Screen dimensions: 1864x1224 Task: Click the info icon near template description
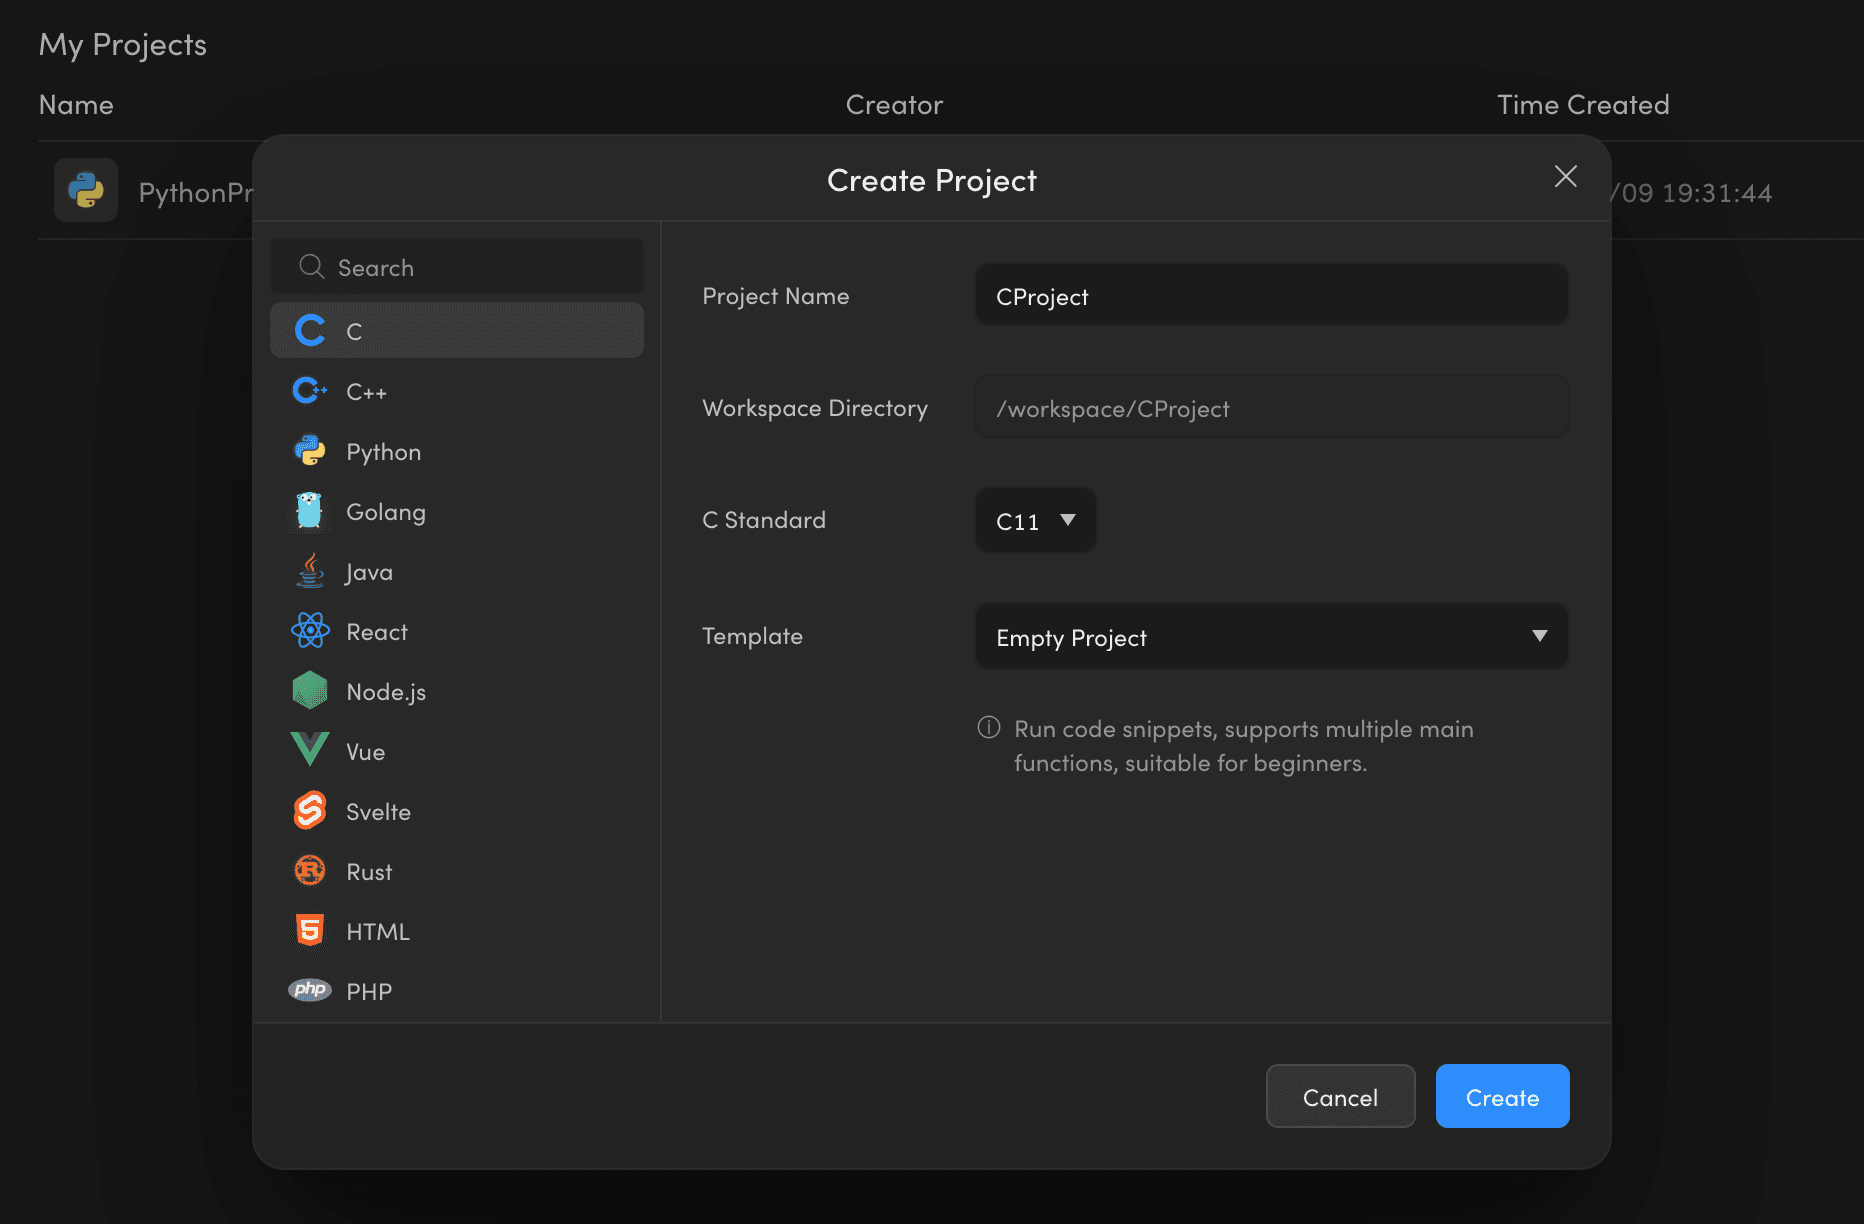pos(988,729)
